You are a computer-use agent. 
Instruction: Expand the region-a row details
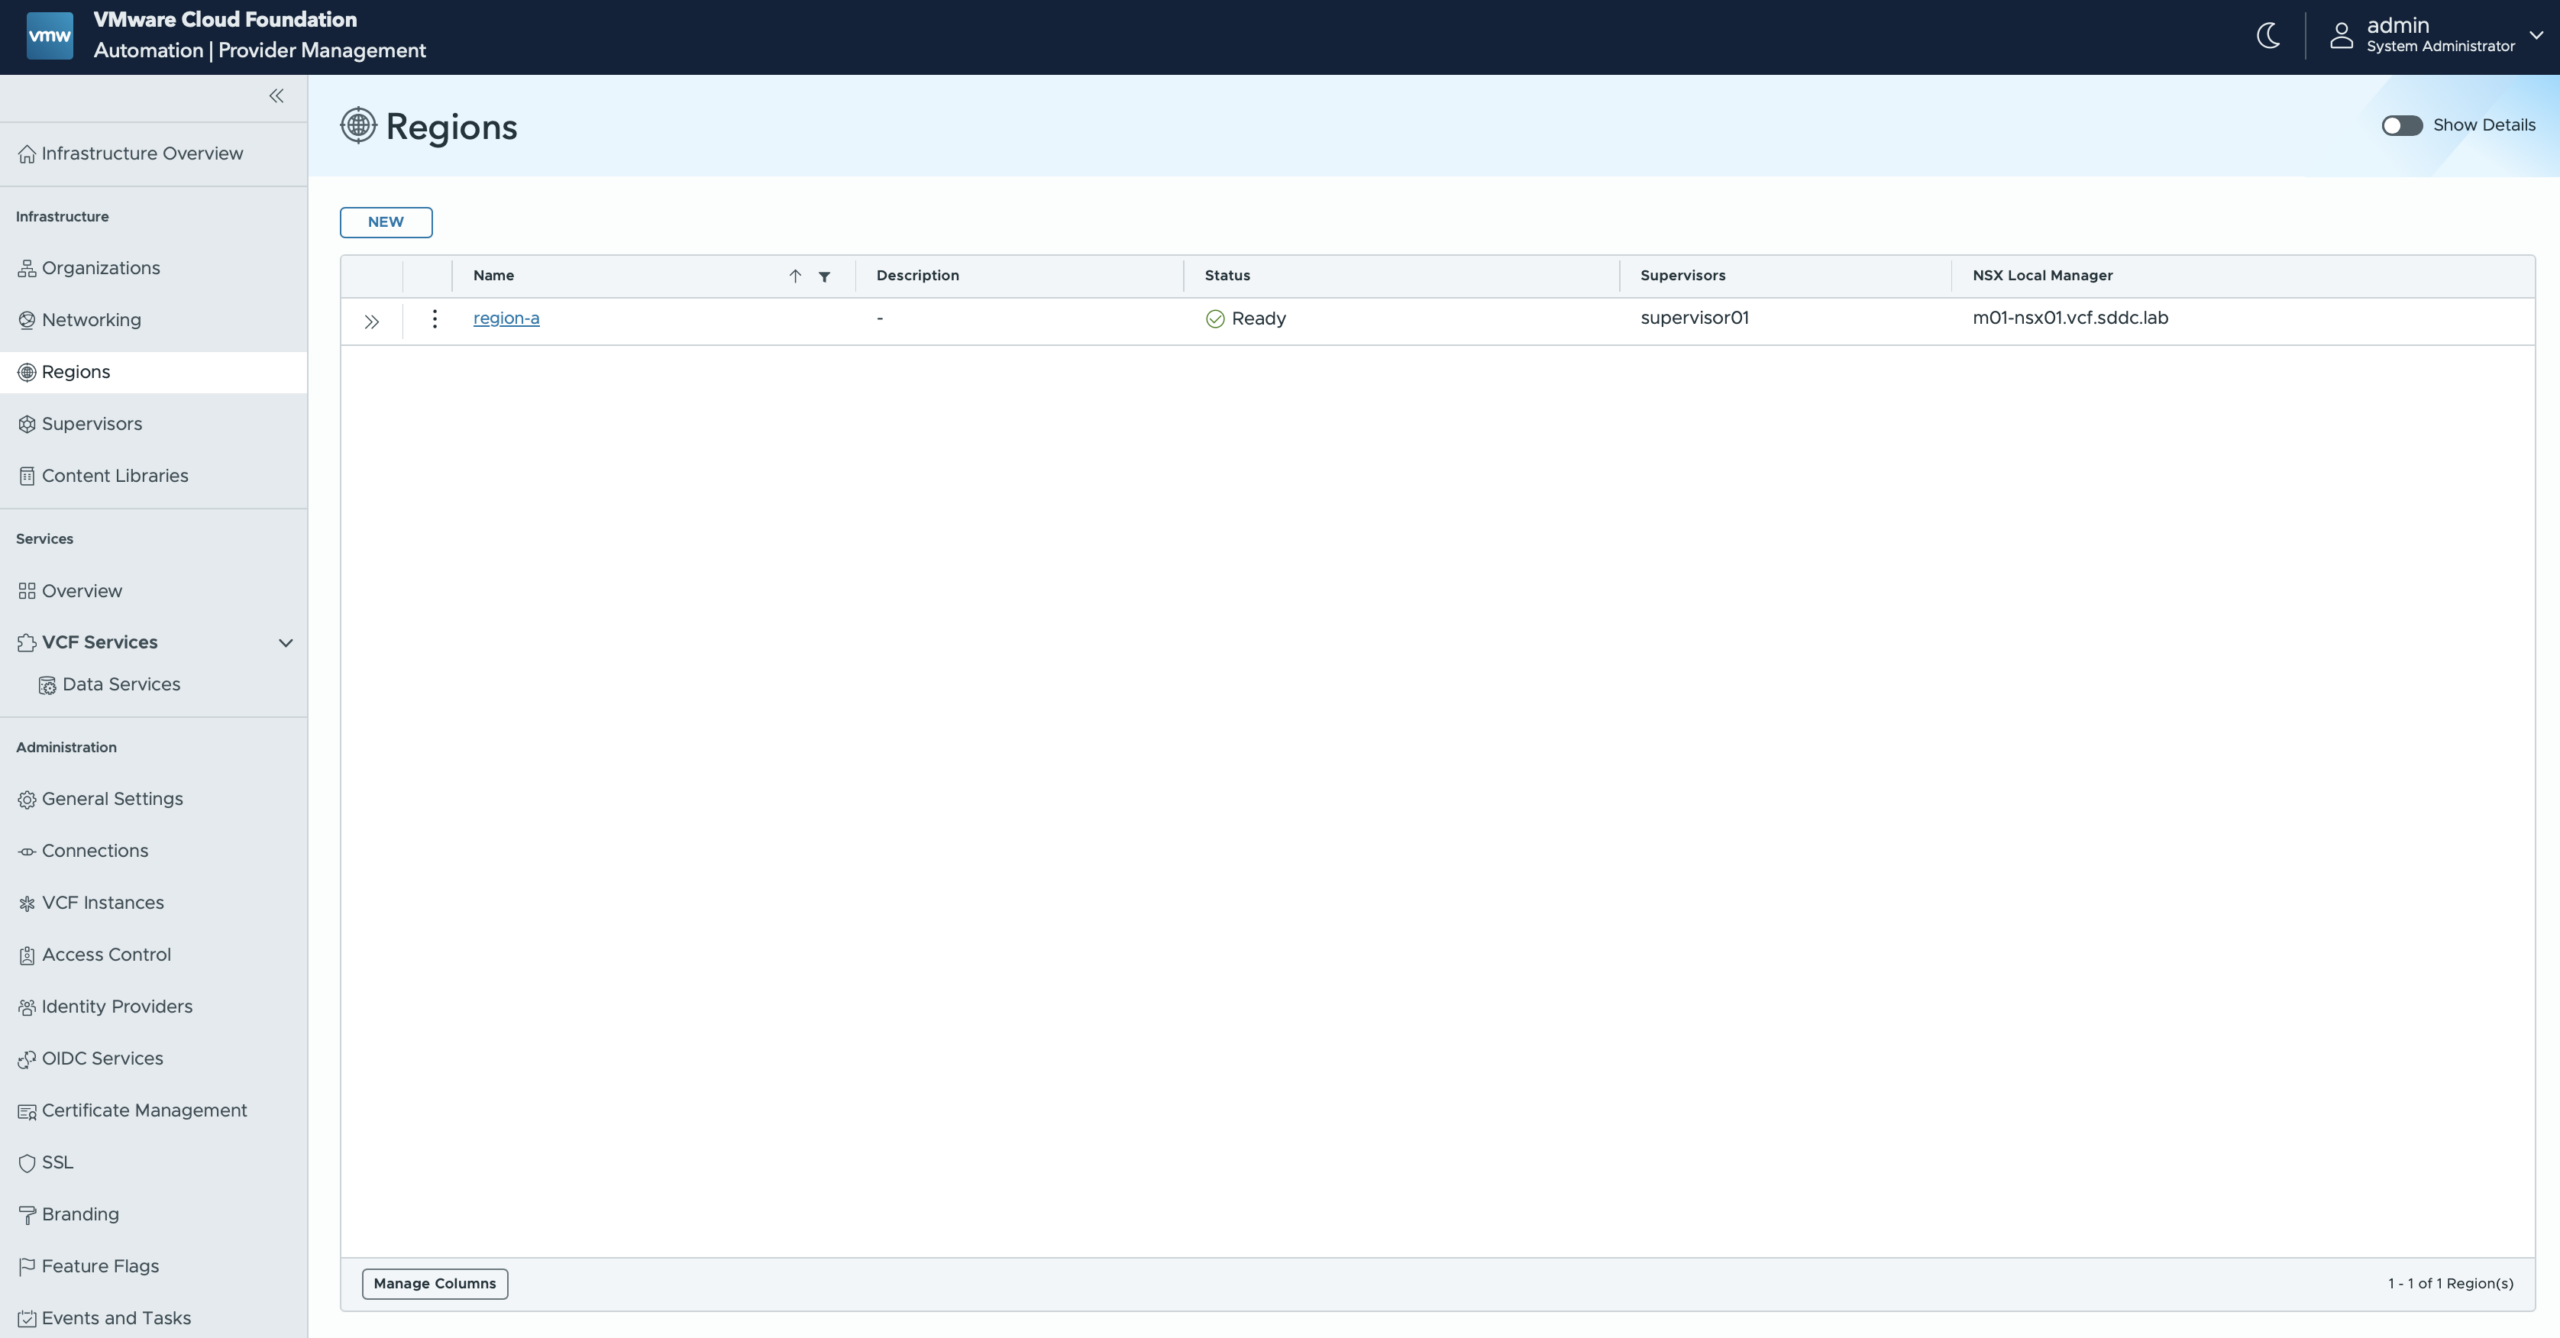tap(371, 321)
